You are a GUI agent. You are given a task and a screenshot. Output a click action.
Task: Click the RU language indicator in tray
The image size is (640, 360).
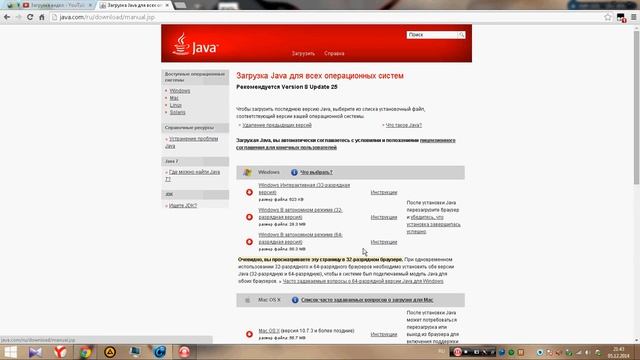click(x=442, y=352)
